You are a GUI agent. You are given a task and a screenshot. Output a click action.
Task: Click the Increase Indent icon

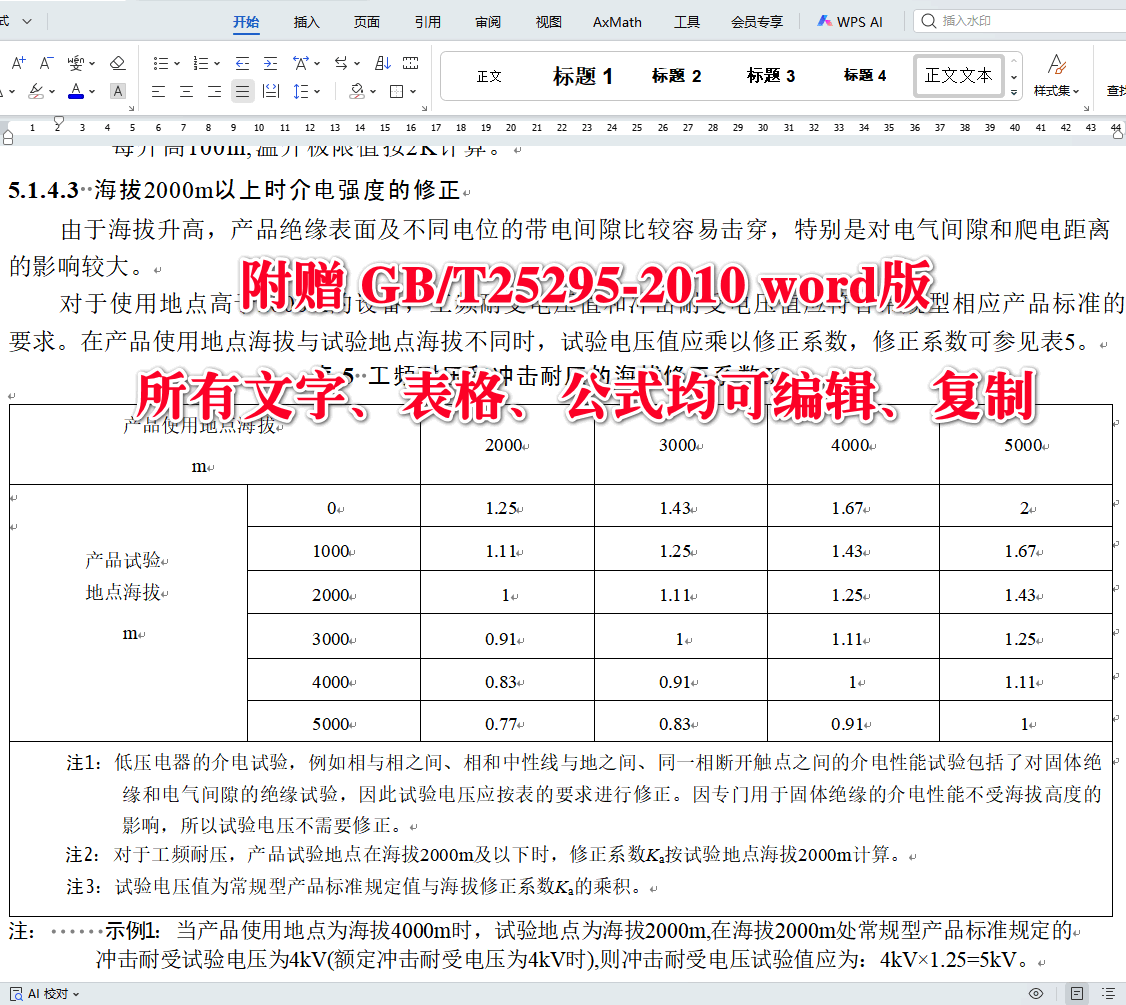271,62
